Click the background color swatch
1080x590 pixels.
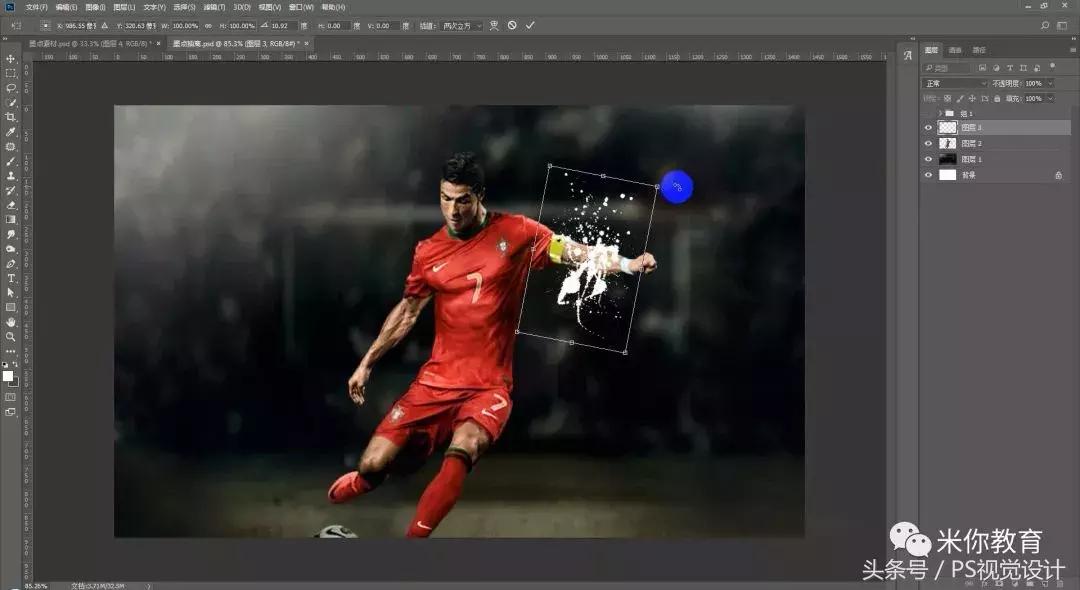pyautogui.click(x=14, y=382)
